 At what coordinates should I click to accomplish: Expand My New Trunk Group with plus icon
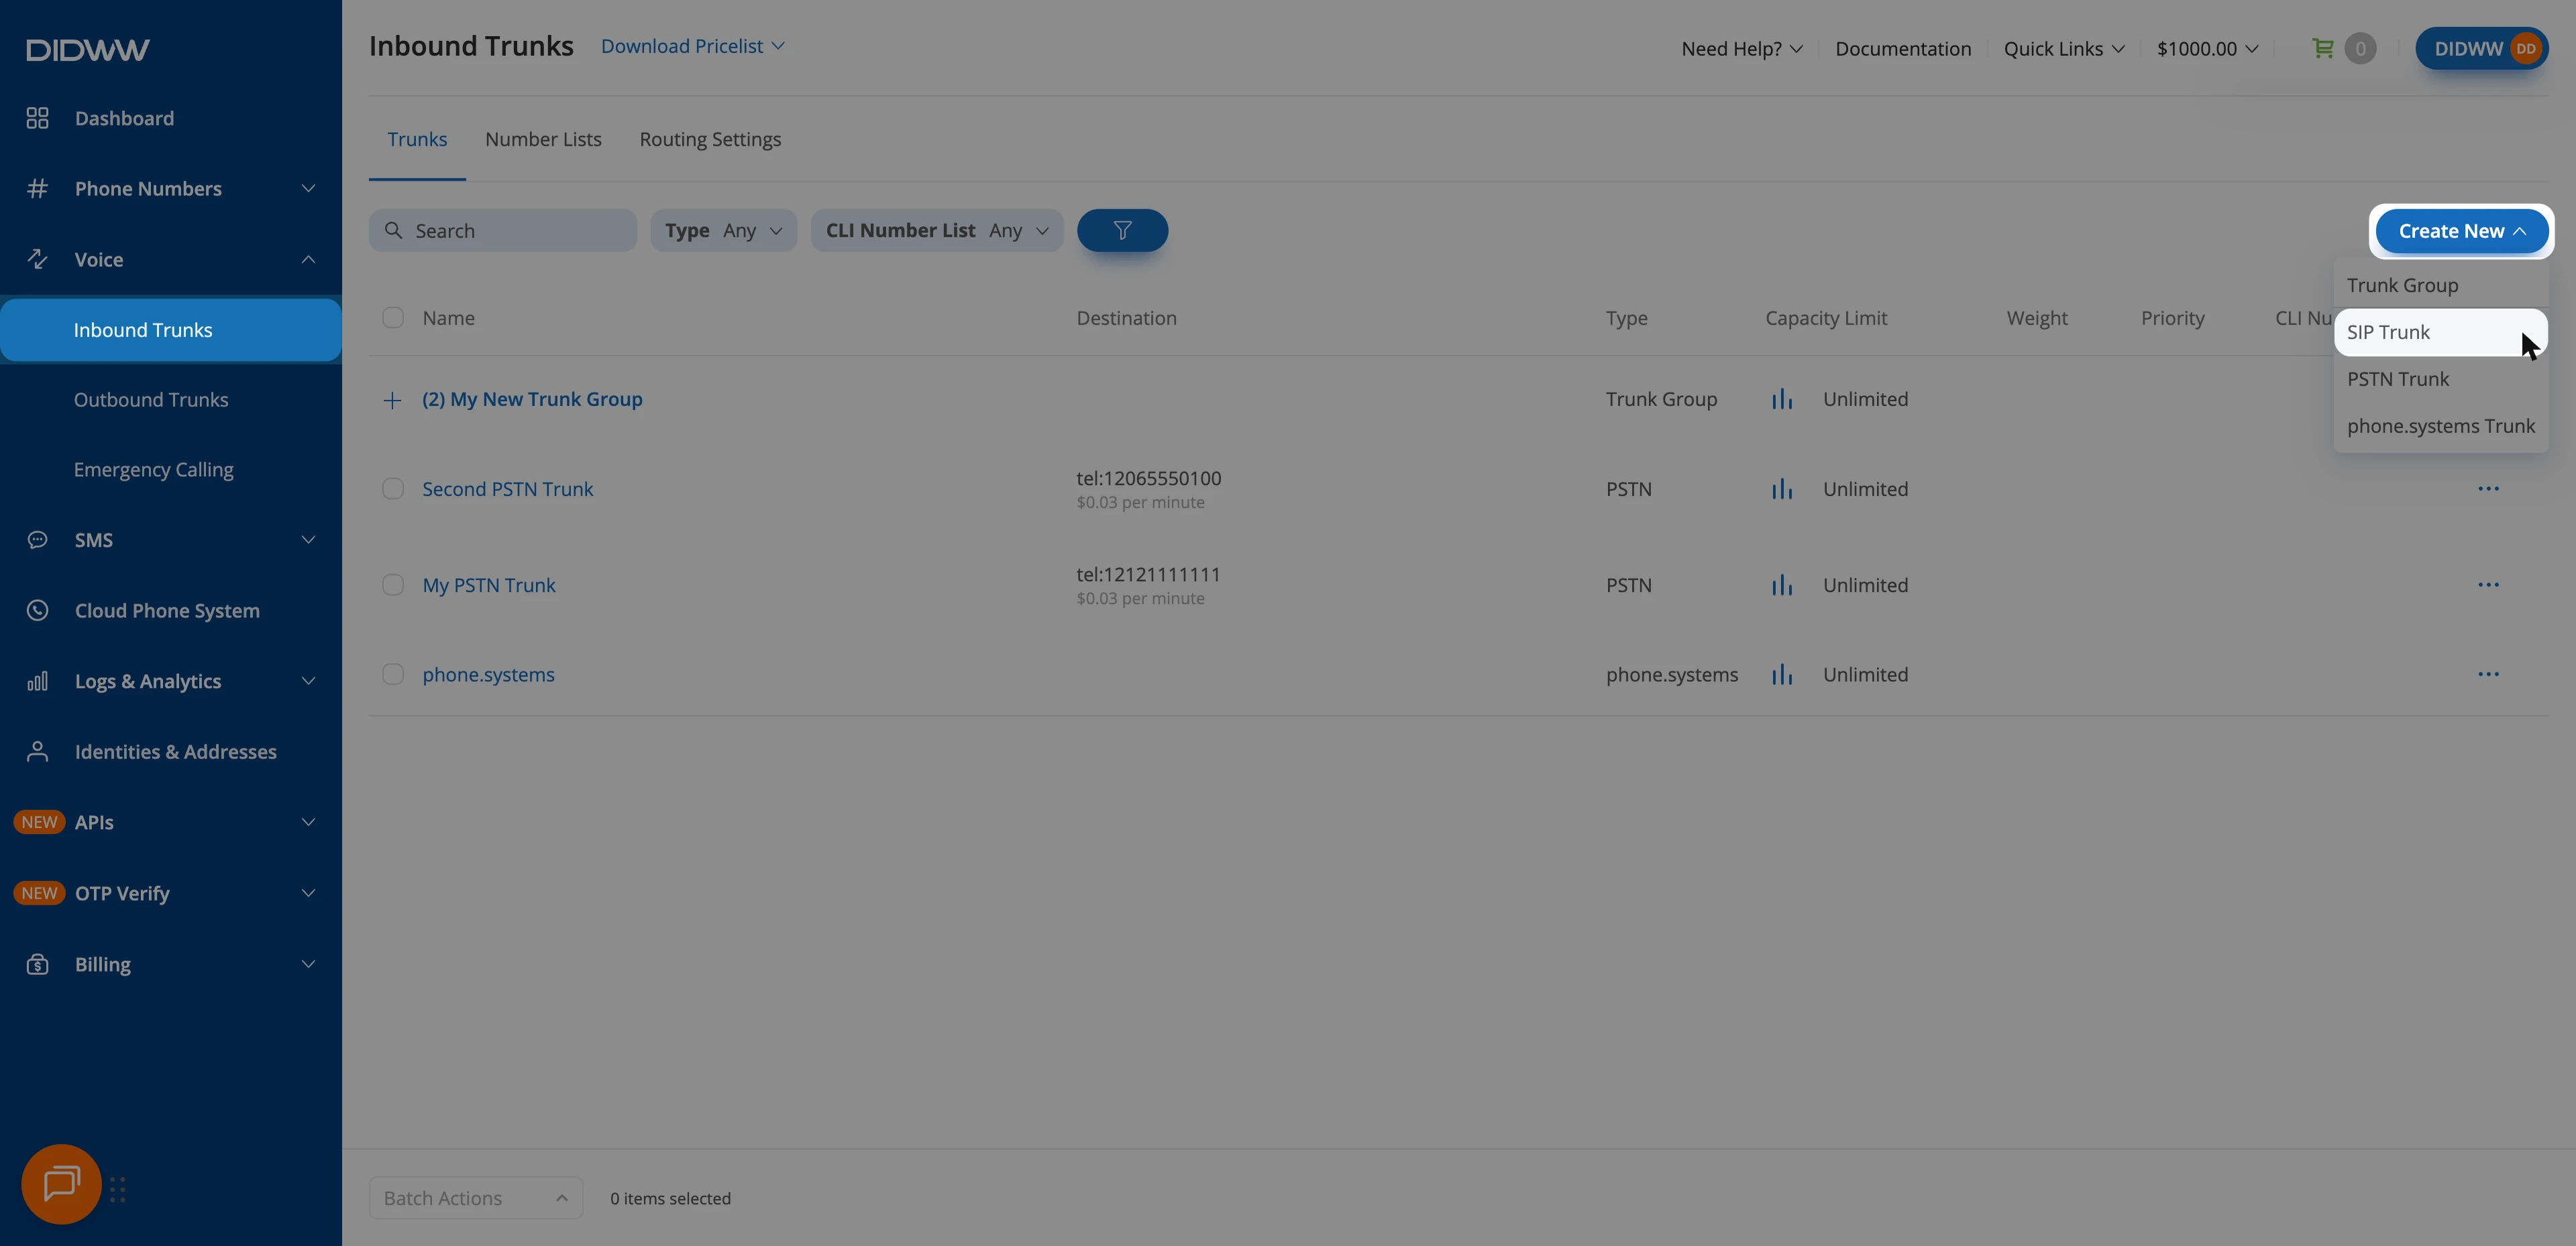[392, 400]
